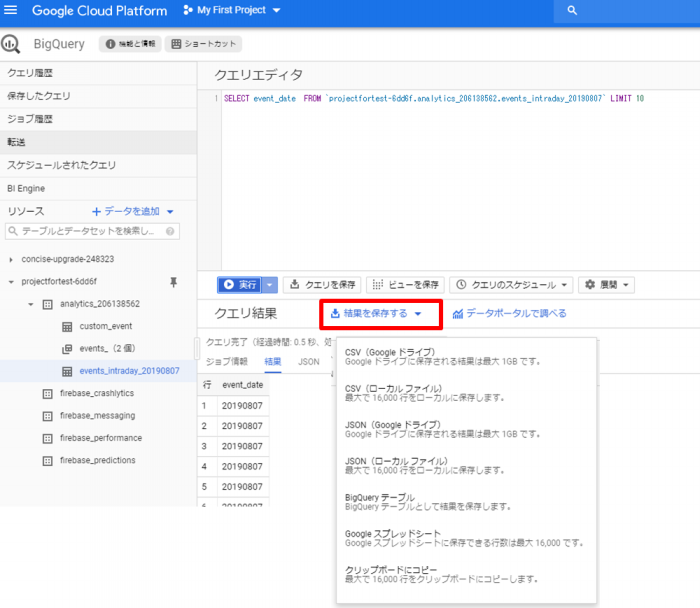Expand the concise-upgrade-248323 project
This screenshot has width=700, height=608.
point(11,259)
